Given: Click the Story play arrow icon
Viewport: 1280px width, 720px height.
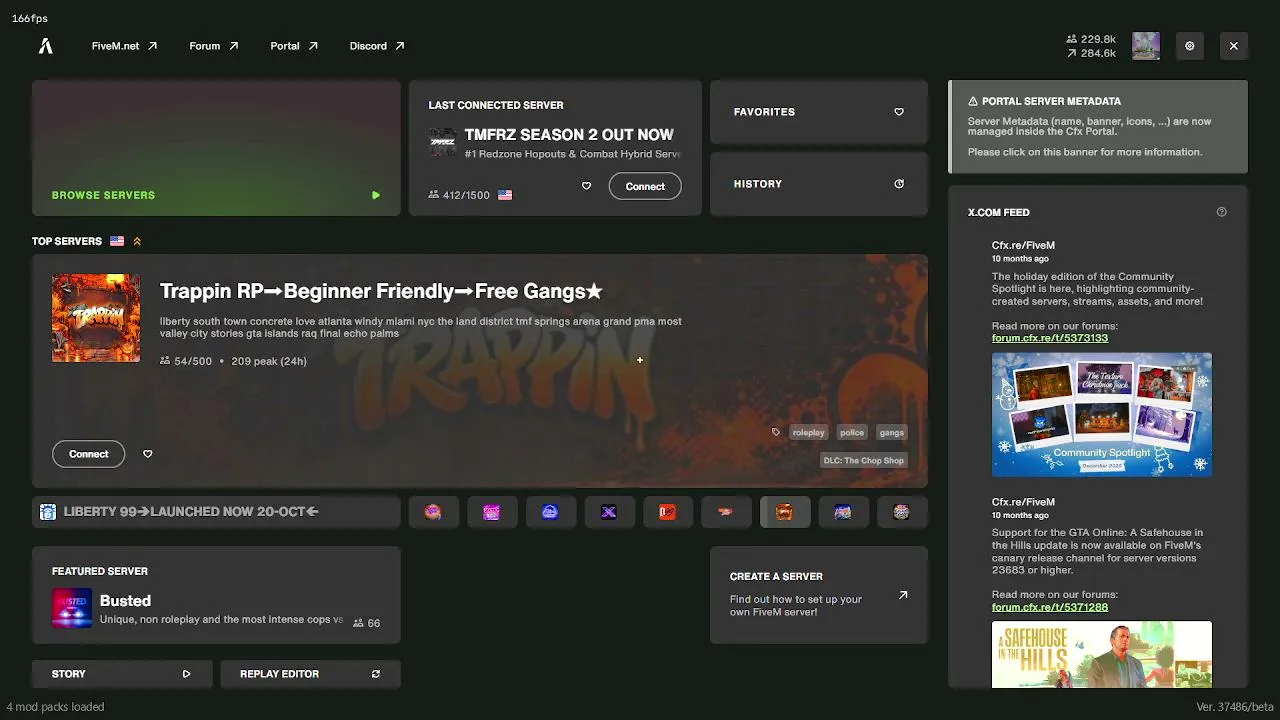Looking at the screenshot, I should point(186,674).
